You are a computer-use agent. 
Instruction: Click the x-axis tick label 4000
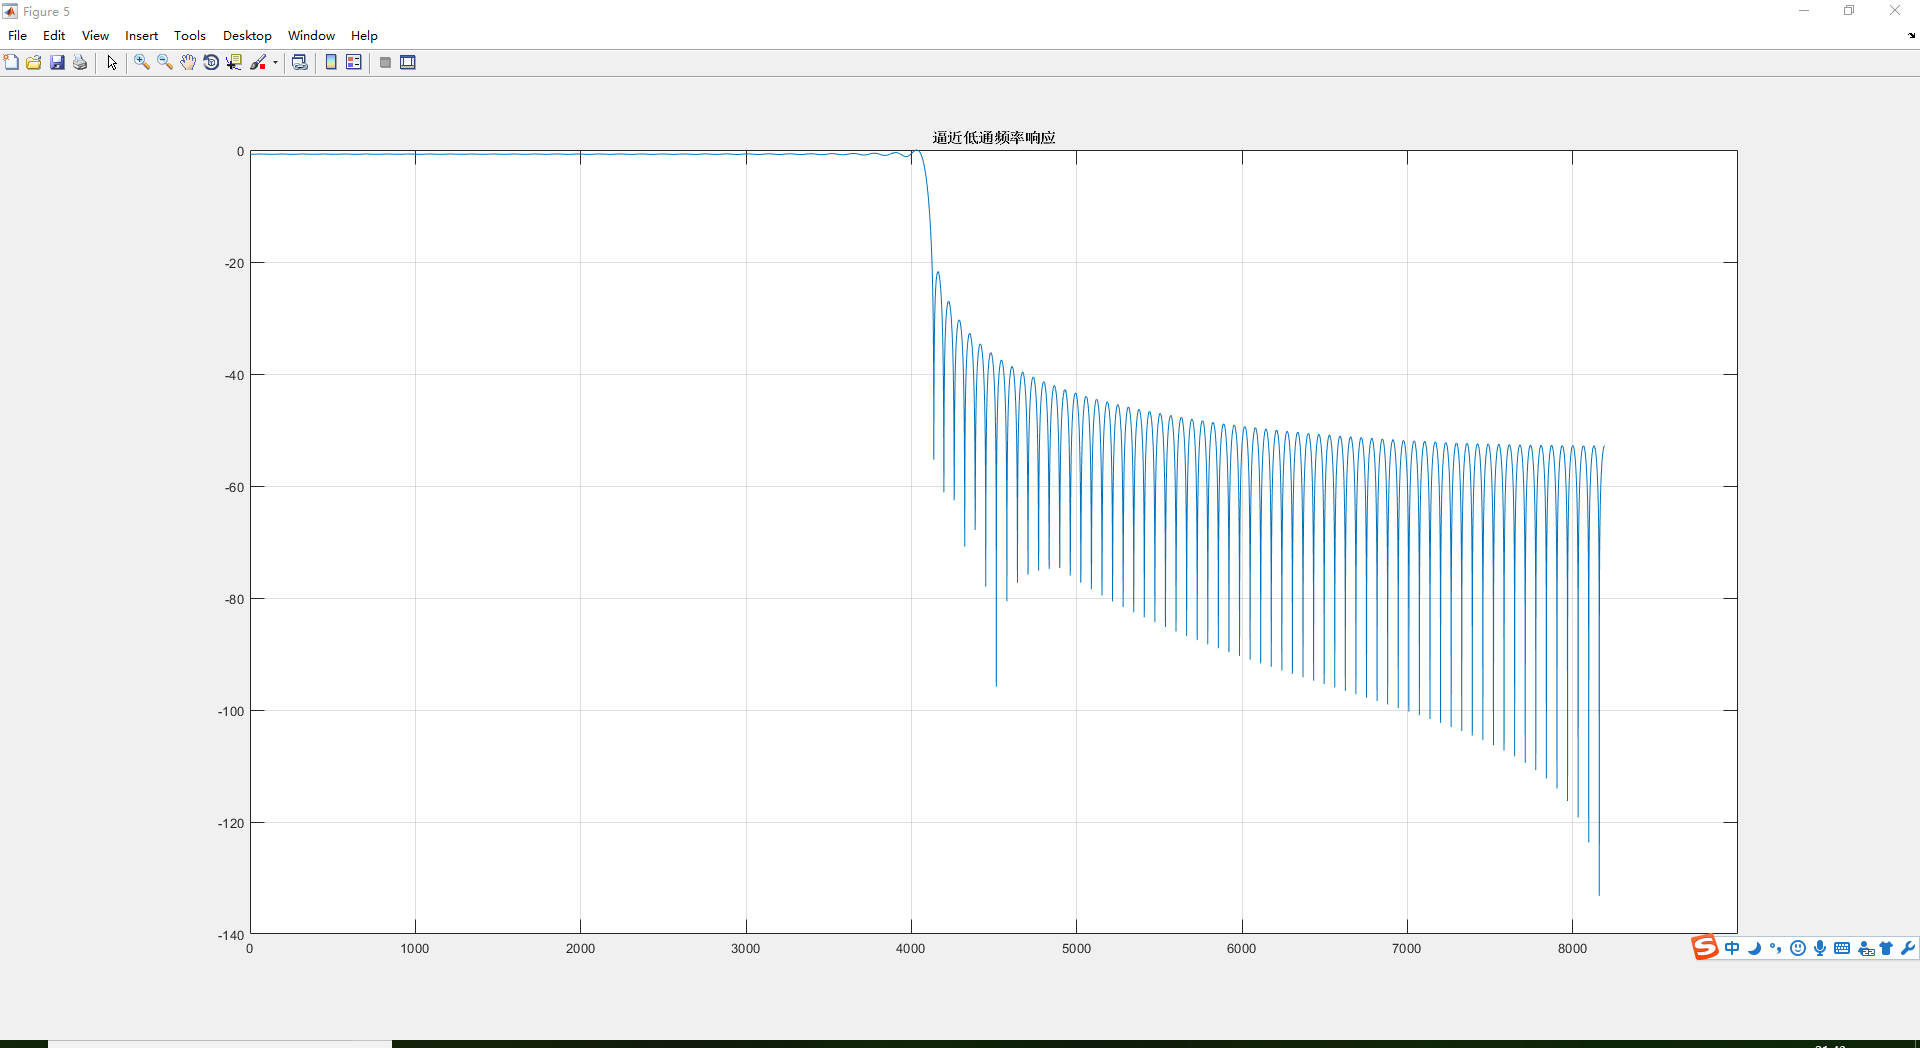(911, 949)
